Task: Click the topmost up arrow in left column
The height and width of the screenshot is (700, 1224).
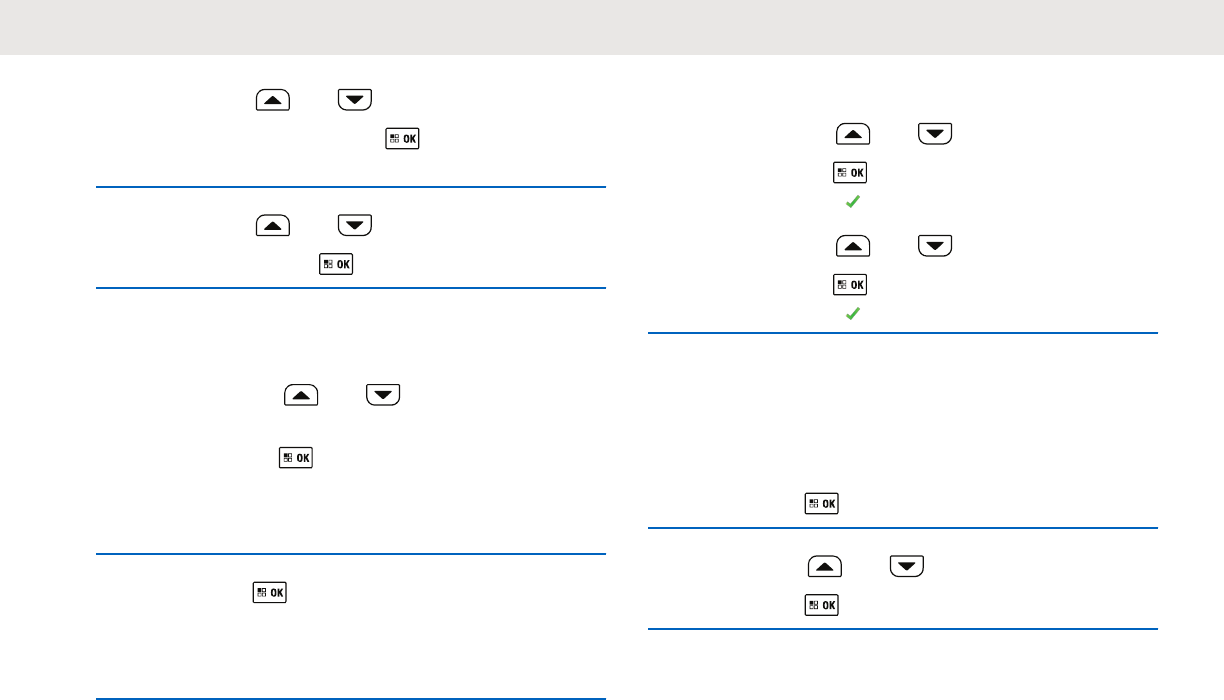Action: click(x=273, y=99)
